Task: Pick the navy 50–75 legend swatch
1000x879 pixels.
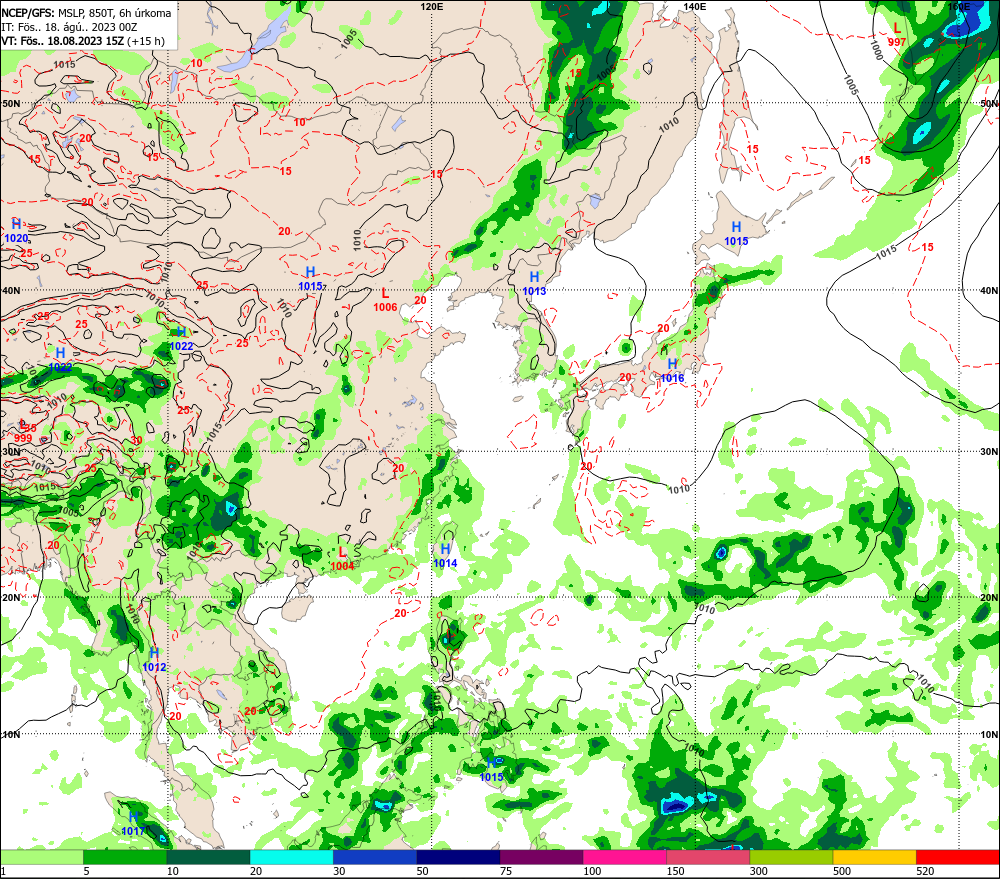Action: pyautogui.click(x=458, y=857)
